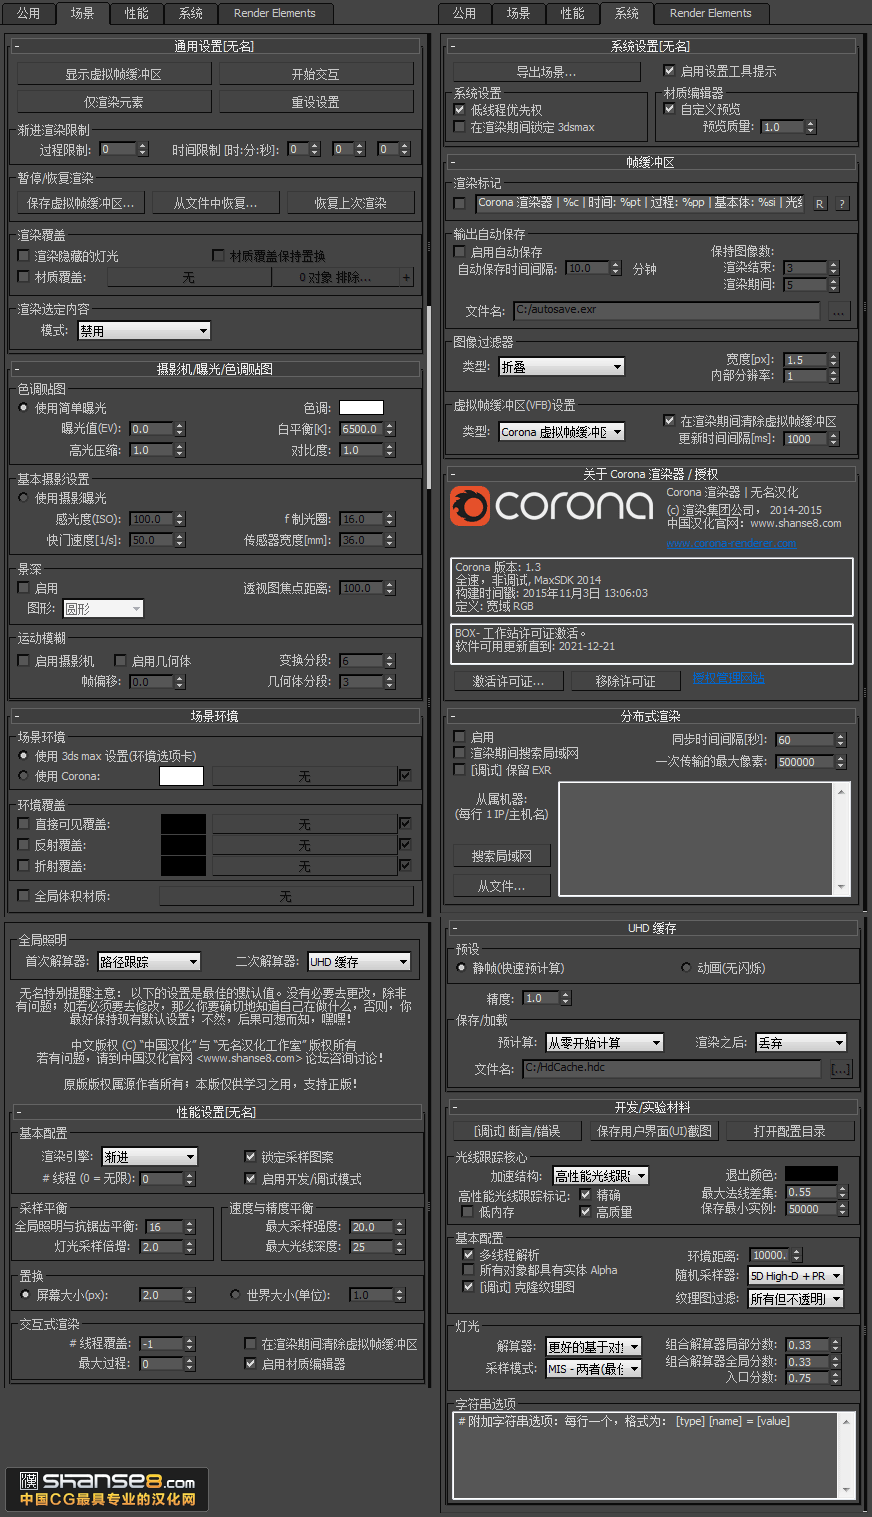Adjust 白平衡[K] 6500.0 spinner arrows
The width and height of the screenshot is (872, 1517).
[x=390, y=429]
